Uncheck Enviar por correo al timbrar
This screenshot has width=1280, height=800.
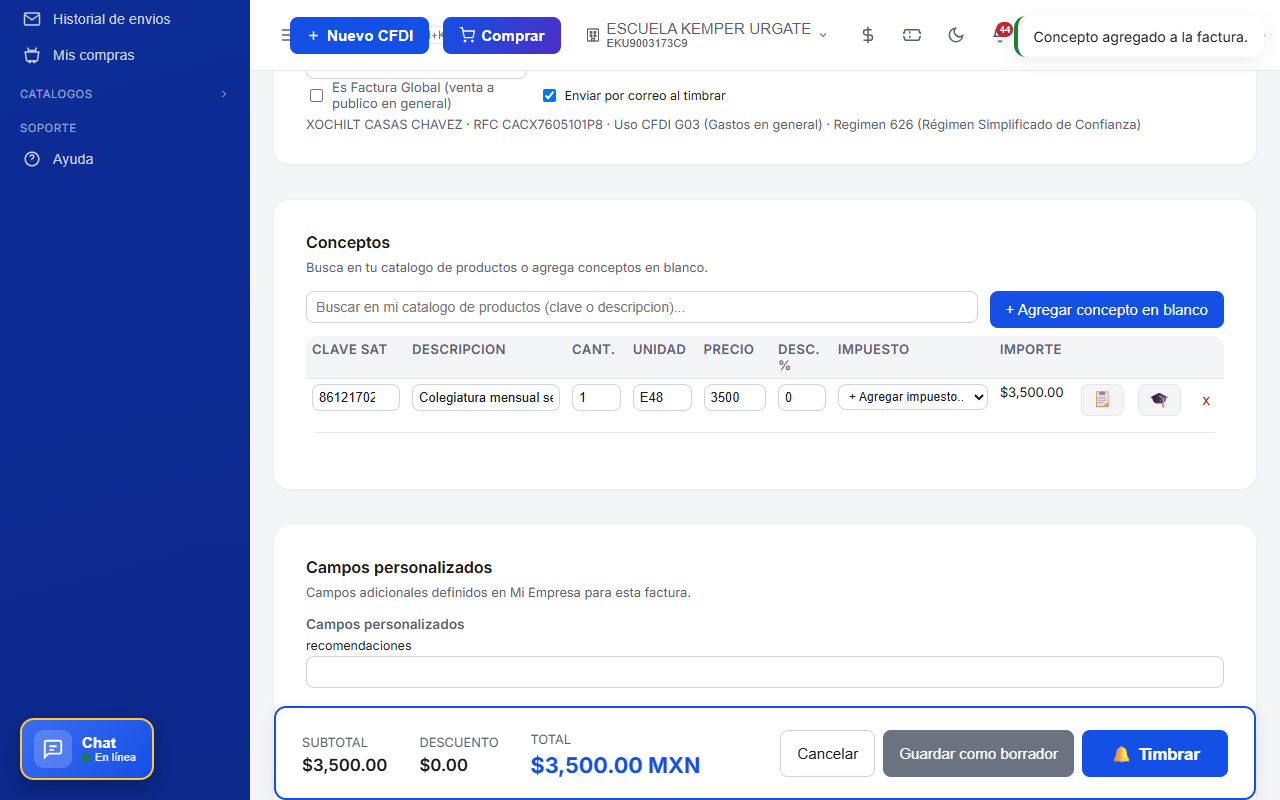click(x=549, y=96)
